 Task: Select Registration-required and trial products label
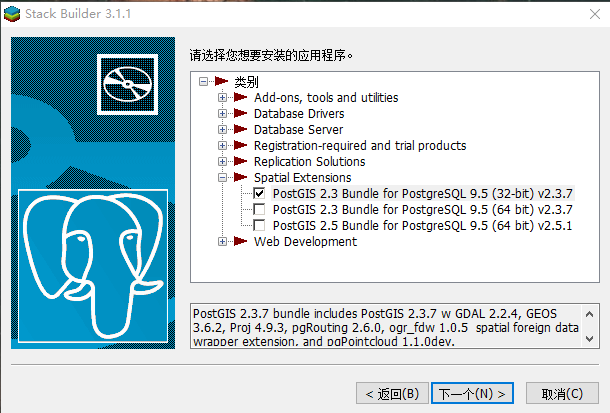pos(360,145)
